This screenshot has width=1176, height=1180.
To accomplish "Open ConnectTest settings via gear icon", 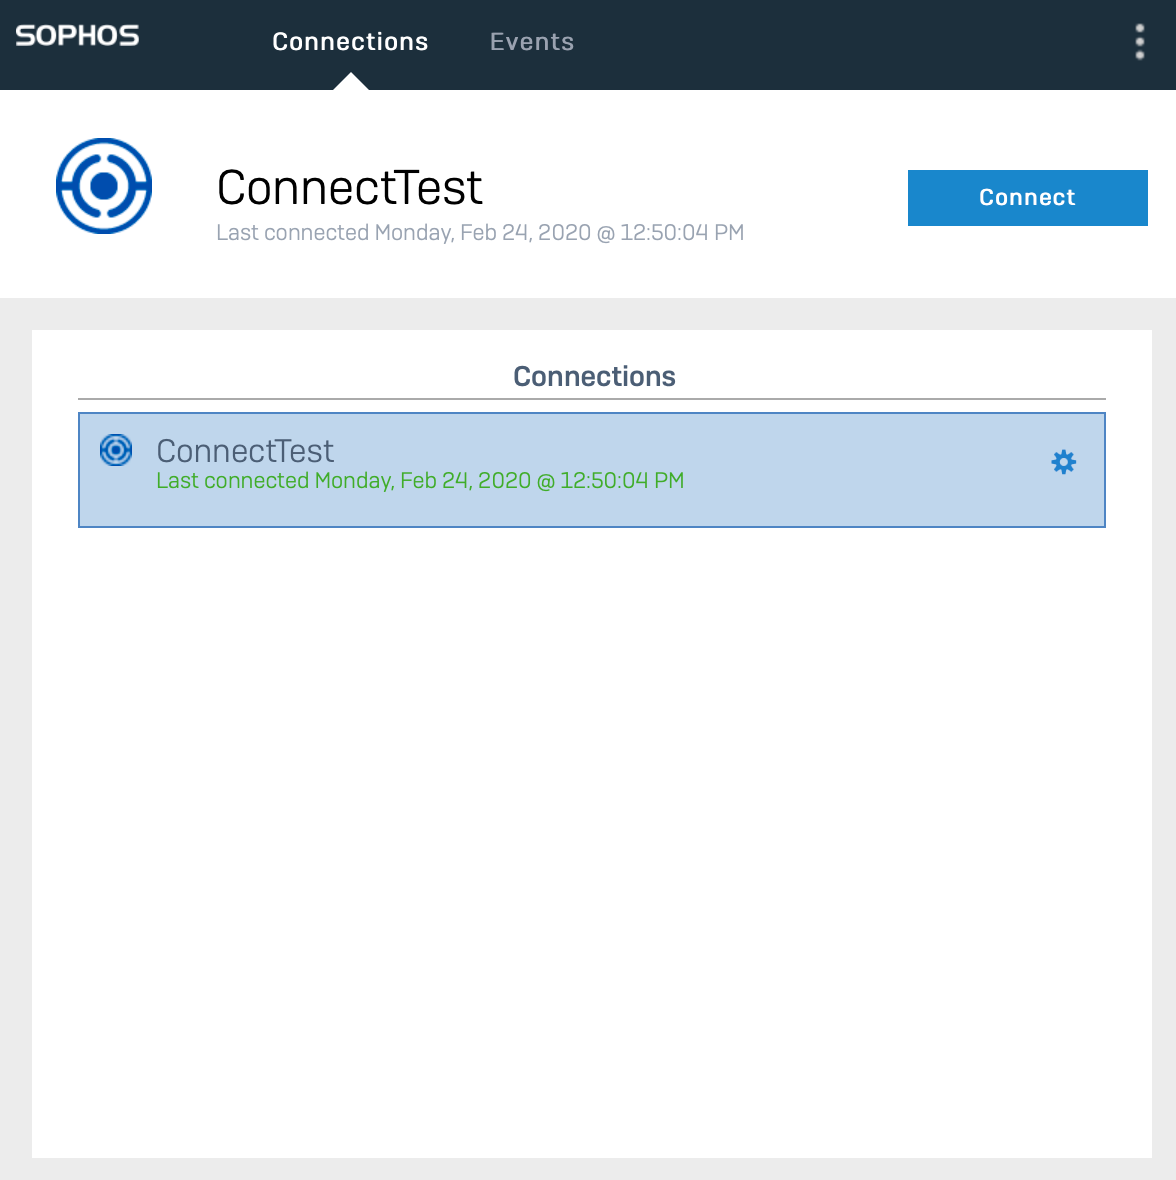I will point(1063,462).
